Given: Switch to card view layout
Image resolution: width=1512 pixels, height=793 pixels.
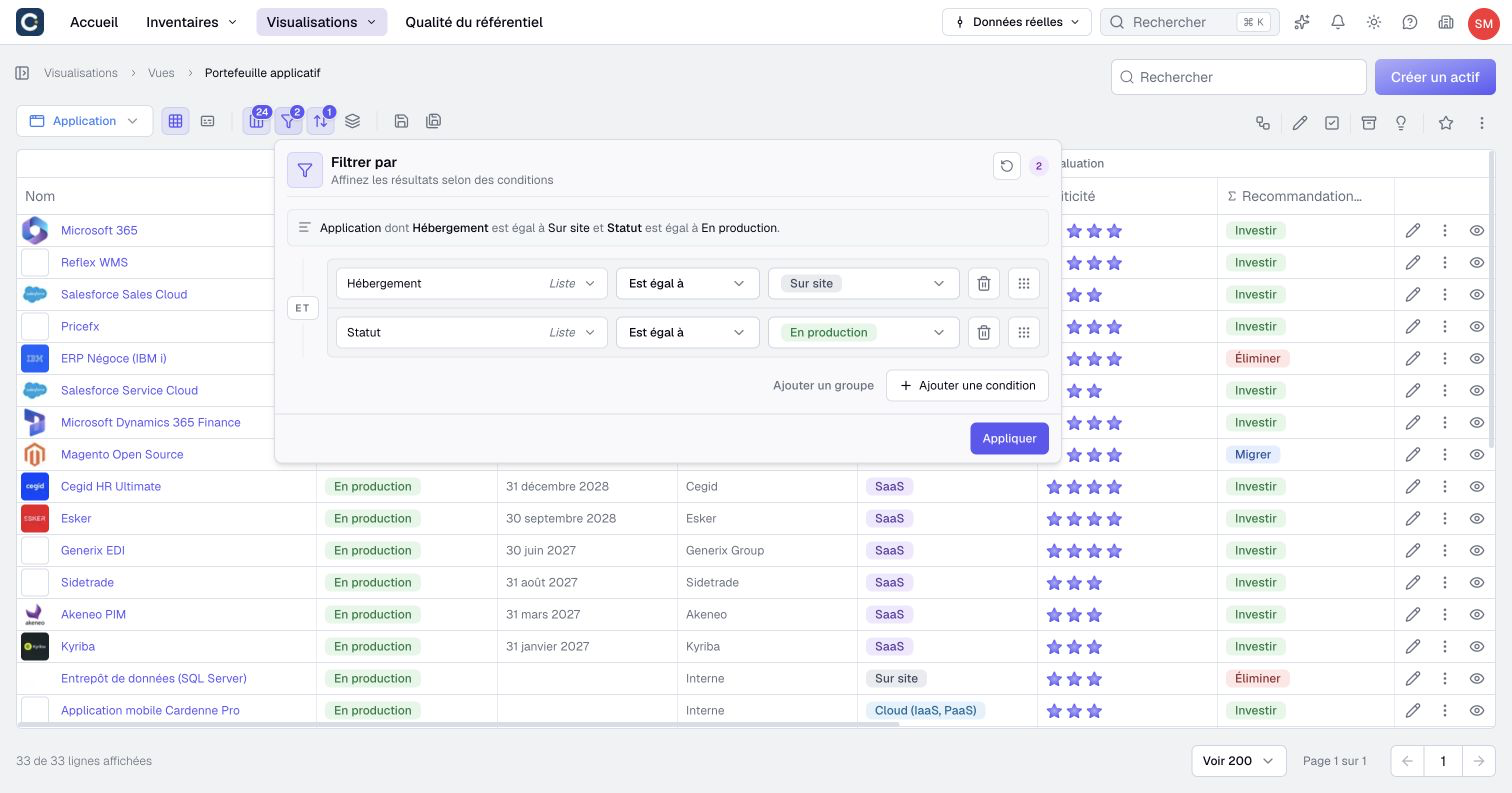Looking at the screenshot, I should [x=207, y=121].
